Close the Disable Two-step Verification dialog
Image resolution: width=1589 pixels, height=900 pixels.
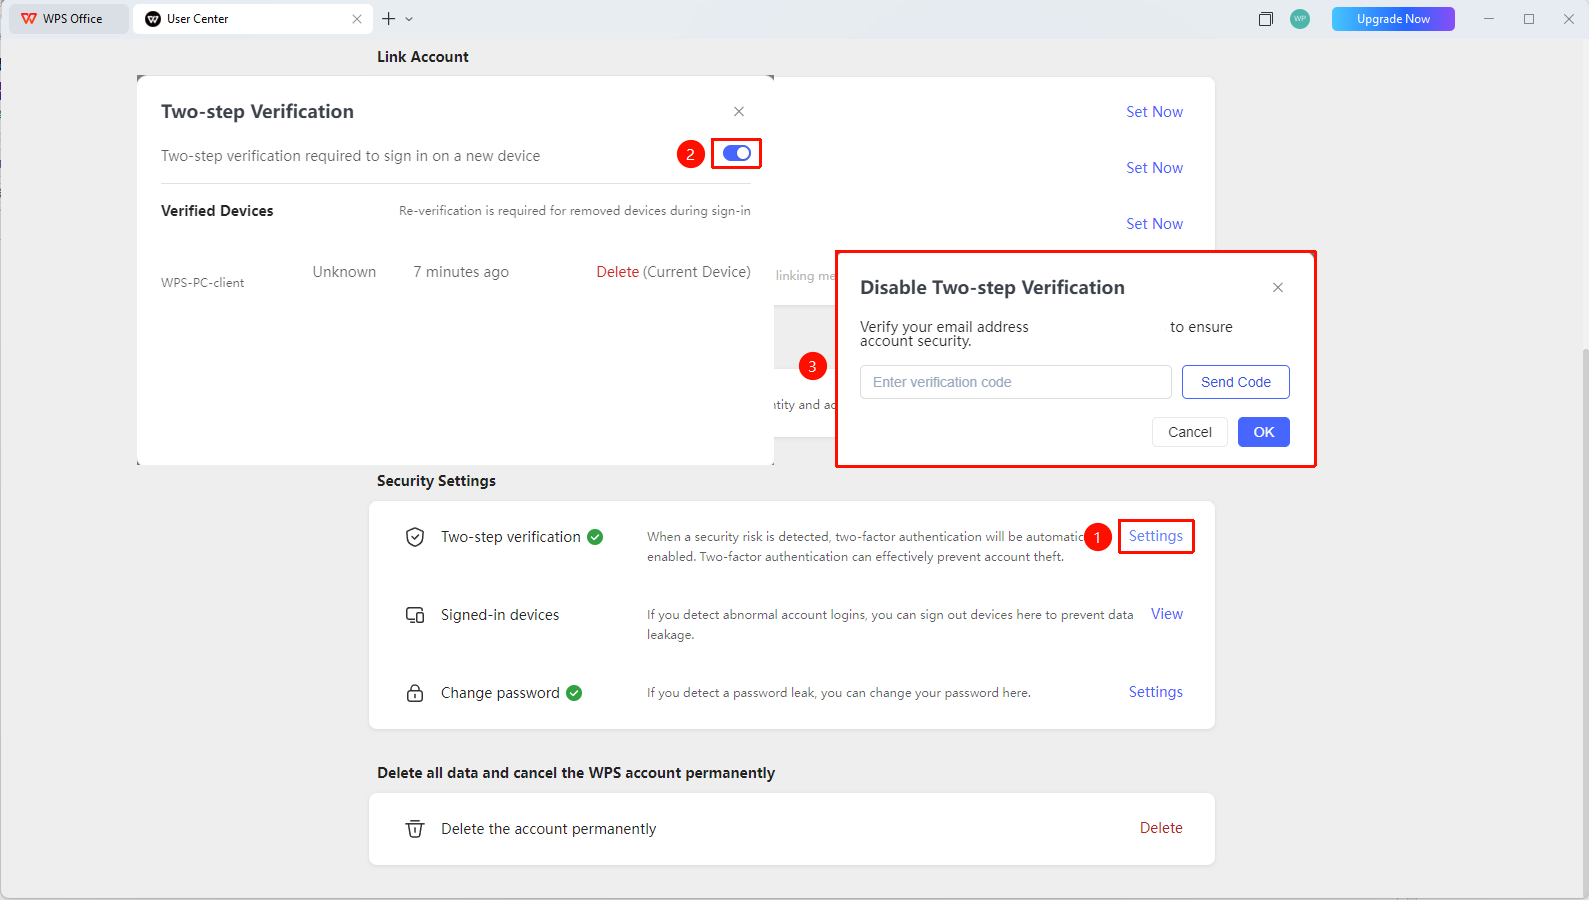(1278, 287)
